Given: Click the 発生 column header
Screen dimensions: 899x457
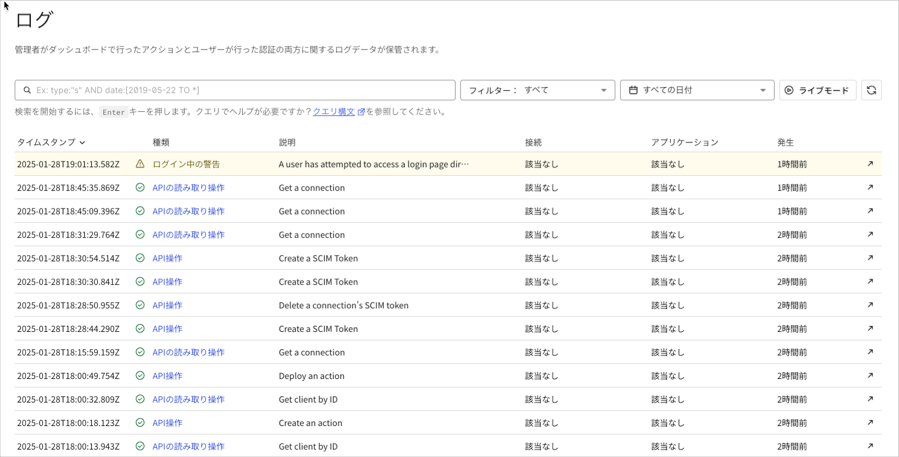Looking at the screenshot, I should click(785, 142).
